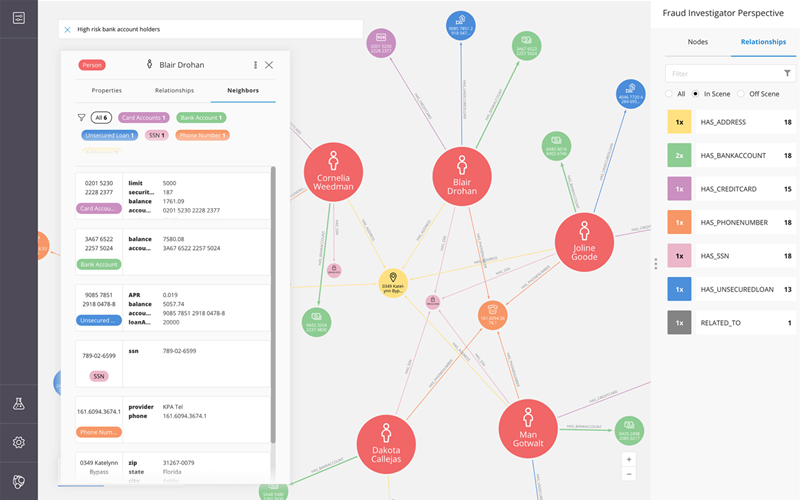800x500 pixels.
Task: Open the more options menu for Blair Drohan
Action: (255, 65)
